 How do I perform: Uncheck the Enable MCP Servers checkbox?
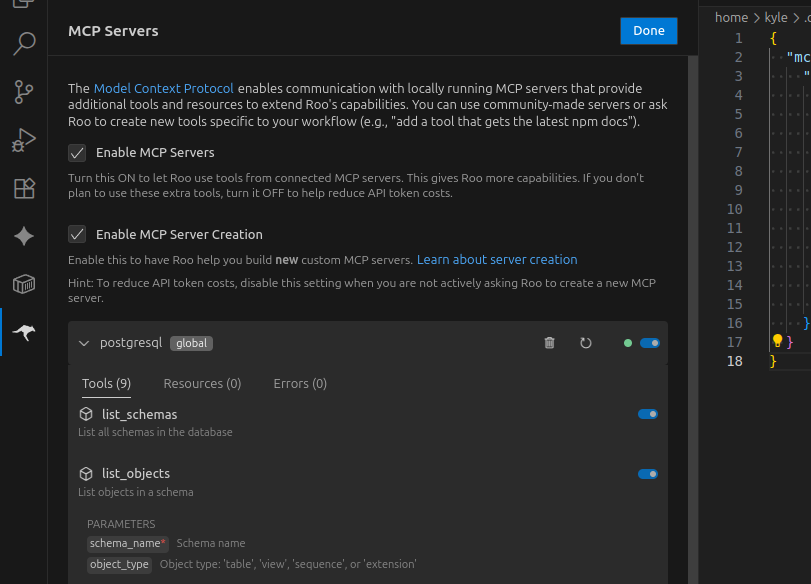click(77, 153)
